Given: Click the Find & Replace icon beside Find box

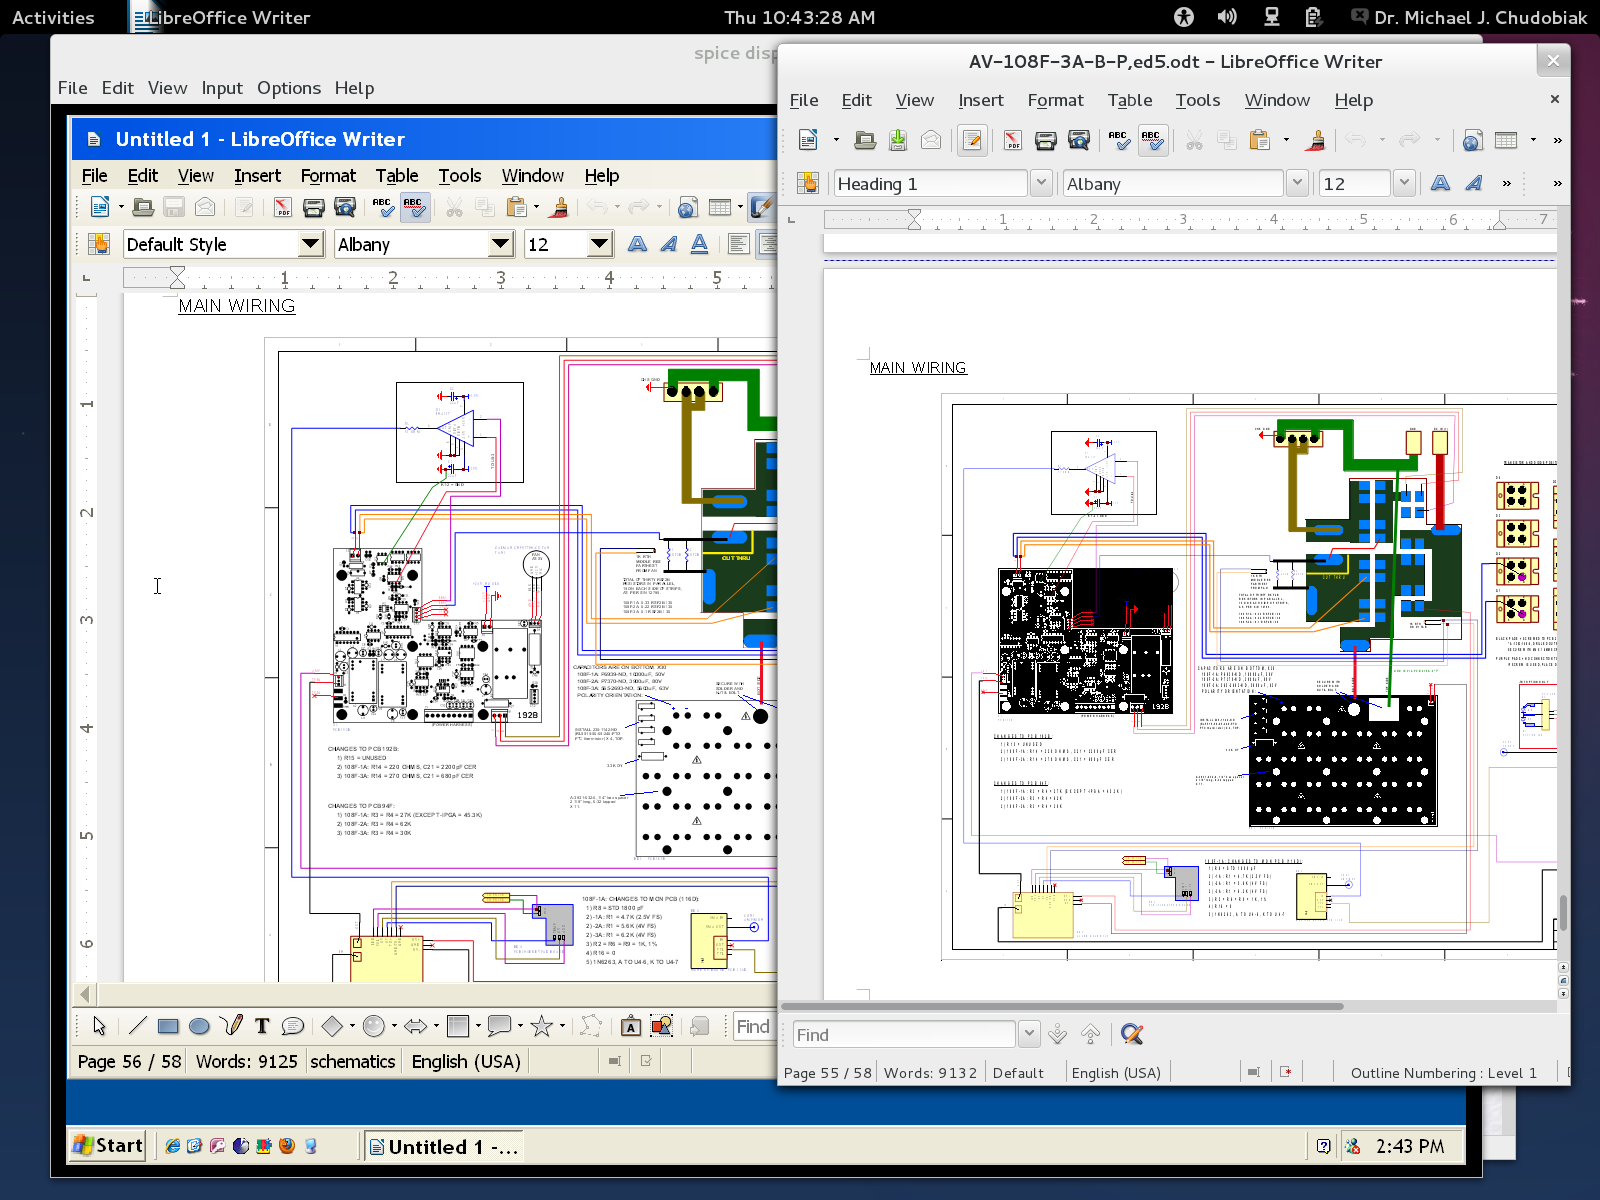Looking at the screenshot, I should click(x=1132, y=1034).
